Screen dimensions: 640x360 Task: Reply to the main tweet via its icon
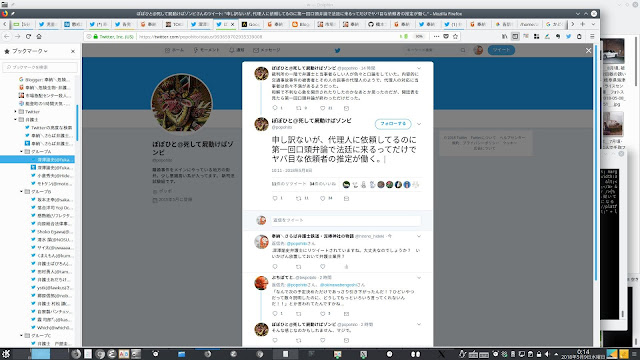(x=275, y=198)
